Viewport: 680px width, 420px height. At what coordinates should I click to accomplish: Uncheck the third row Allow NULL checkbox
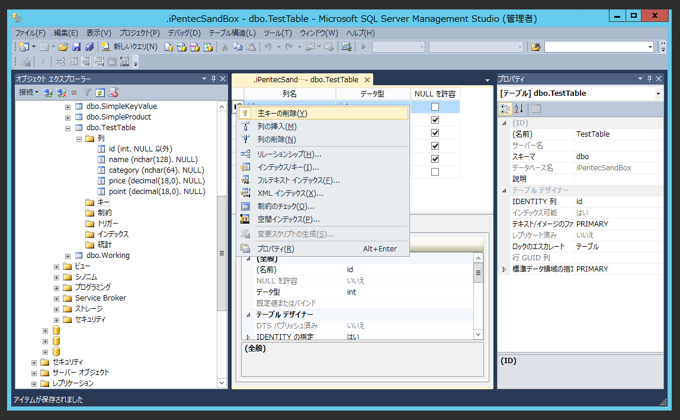435,133
